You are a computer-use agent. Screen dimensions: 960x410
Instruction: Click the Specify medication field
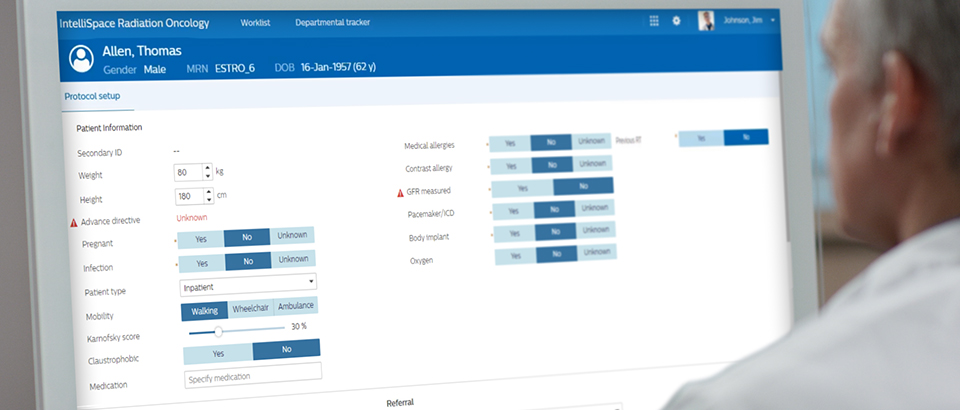tap(253, 375)
